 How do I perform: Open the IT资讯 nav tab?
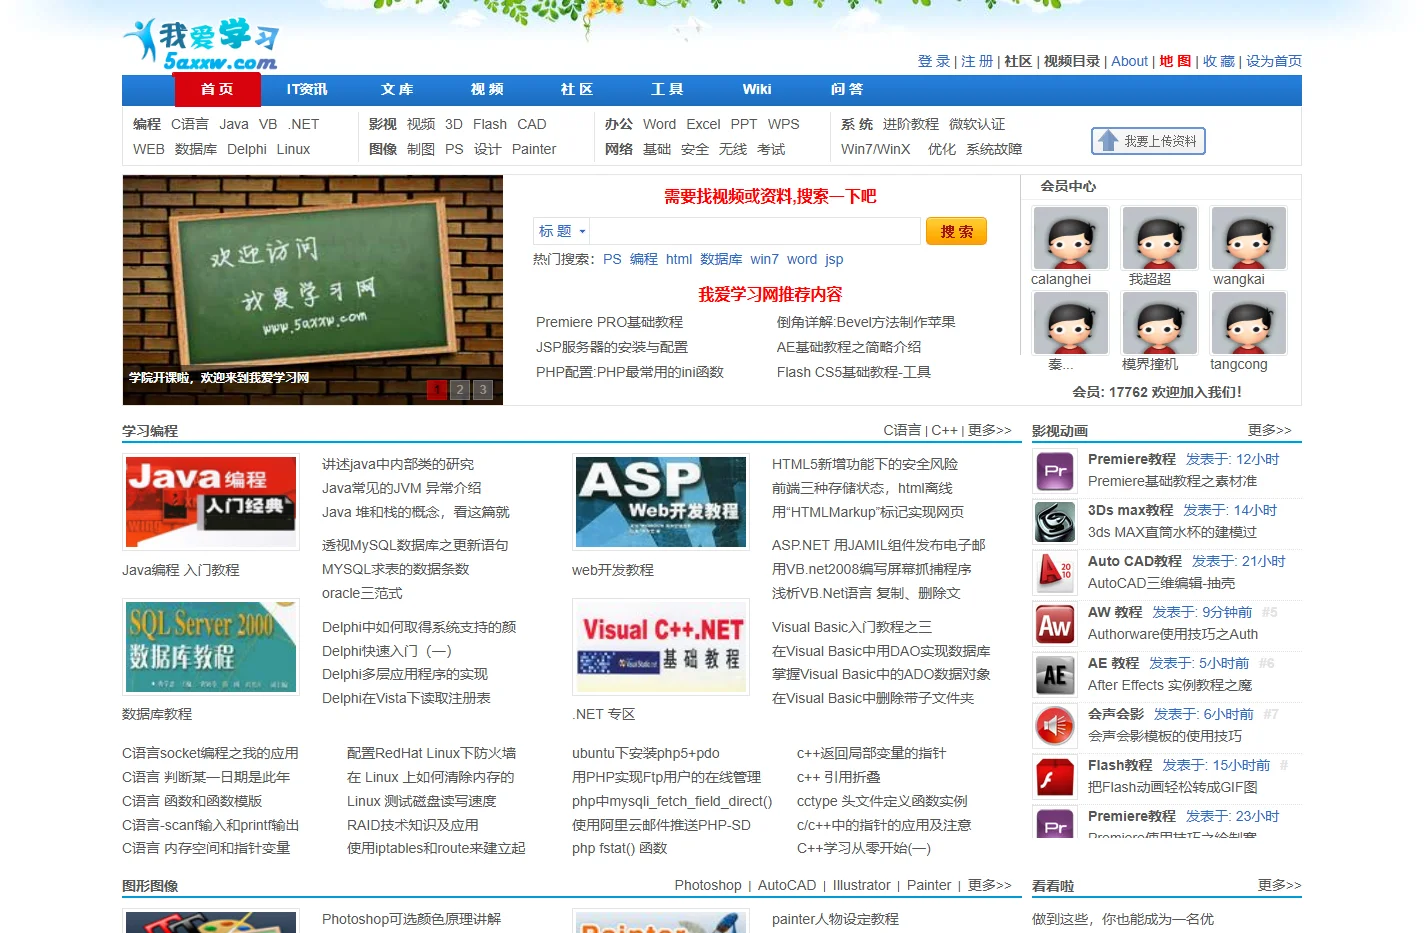[307, 89]
